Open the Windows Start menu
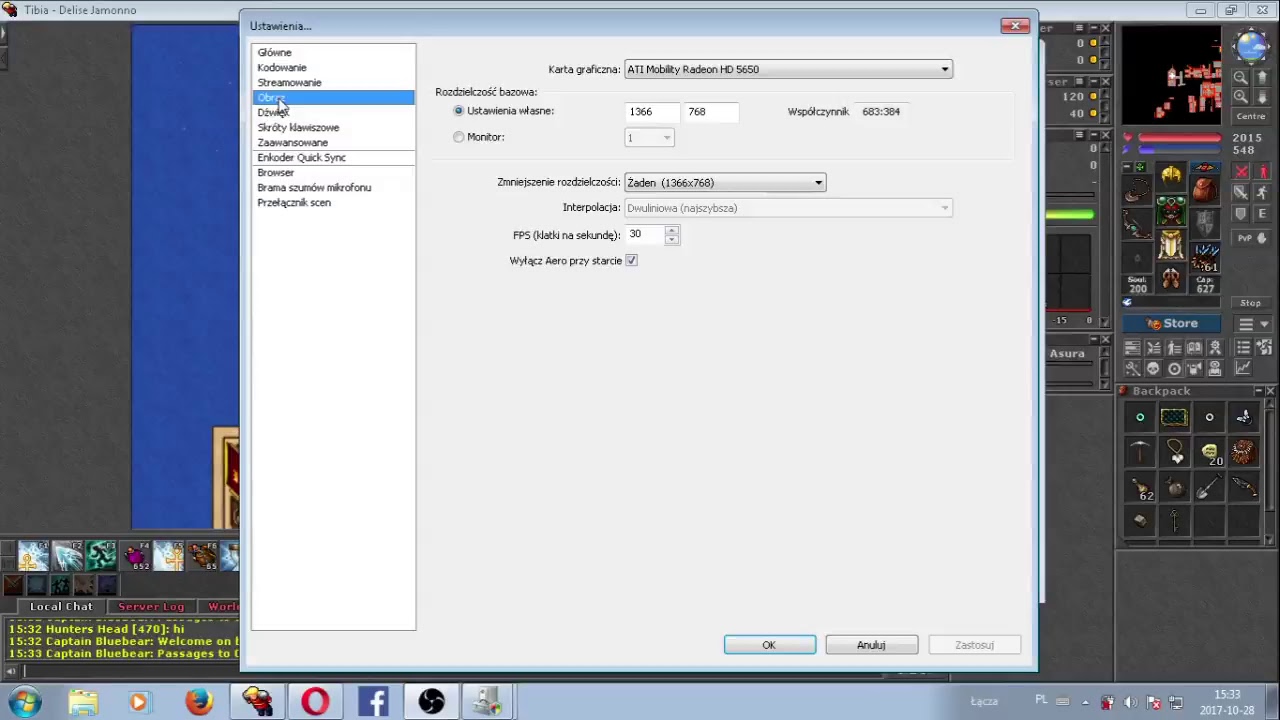 pos(25,702)
